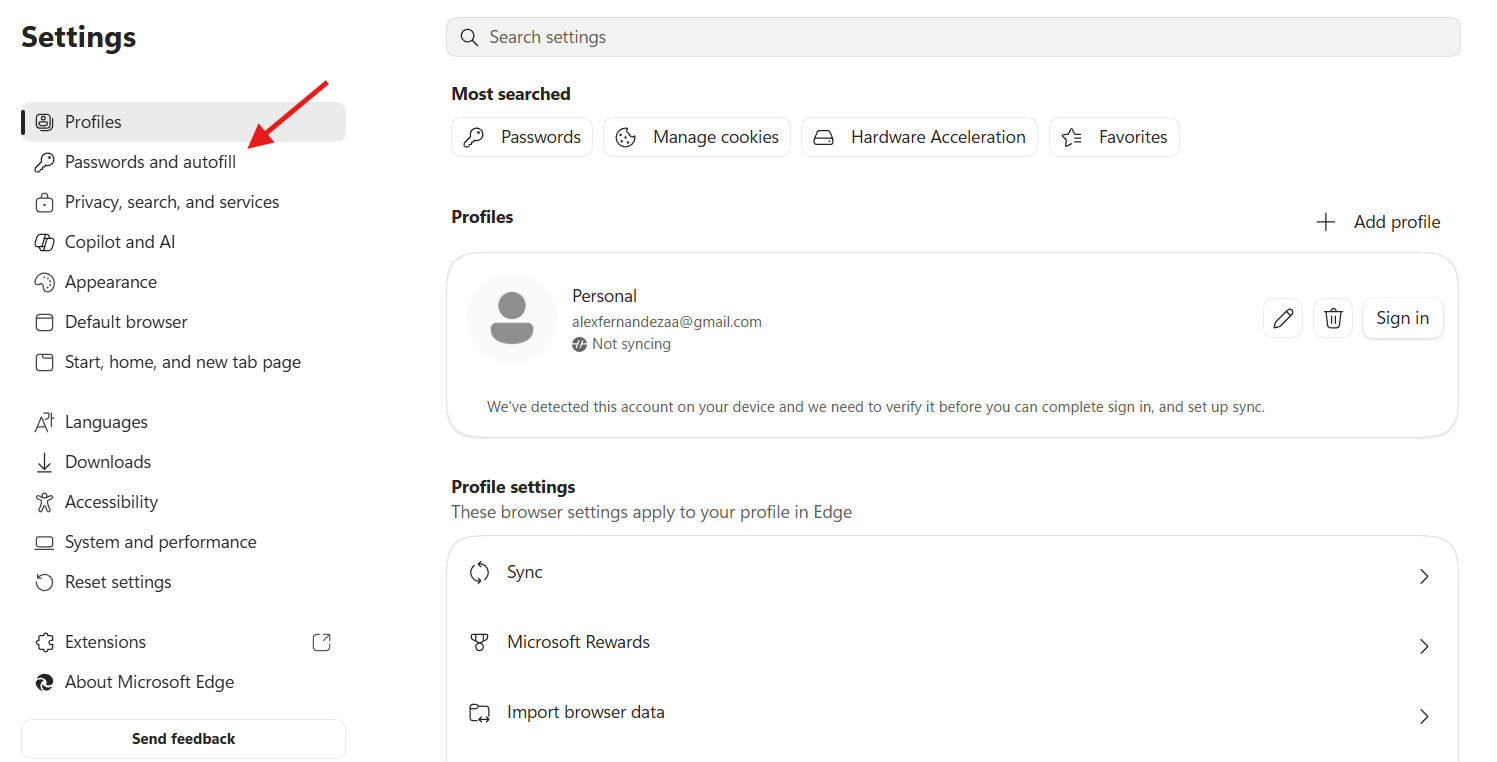Image resolution: width=1497 pixels, height=762 pixels.
Task: Click the Languages icon in sidebar
Action: pos(44,422)
